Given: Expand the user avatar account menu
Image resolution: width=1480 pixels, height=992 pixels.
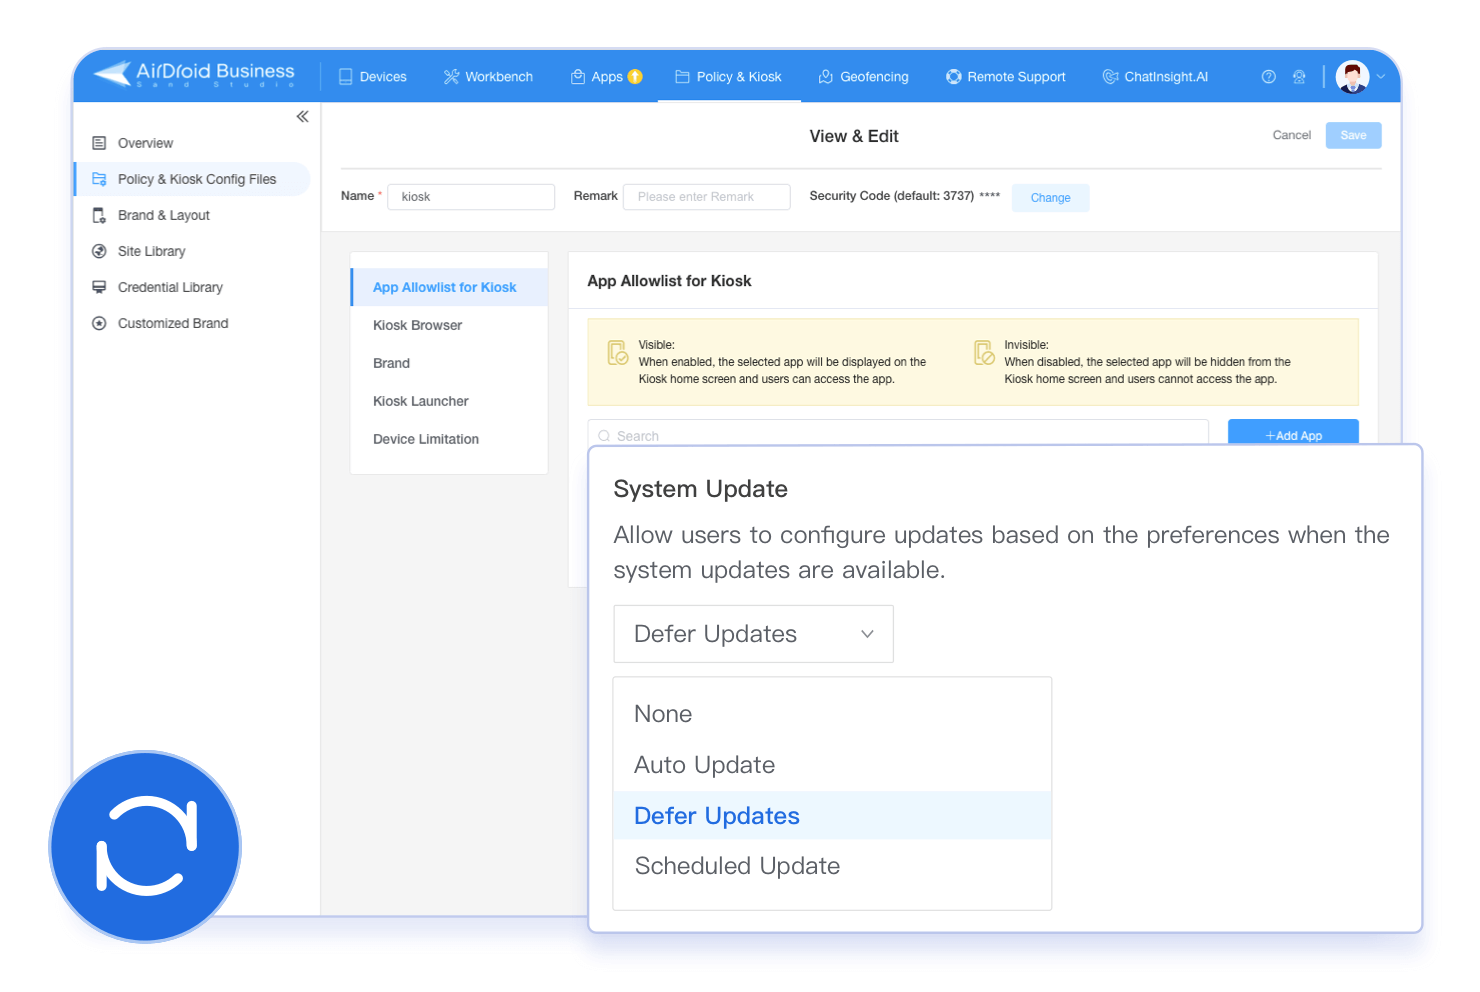Looking at the screenshot, I should (x=1357, y=76).
